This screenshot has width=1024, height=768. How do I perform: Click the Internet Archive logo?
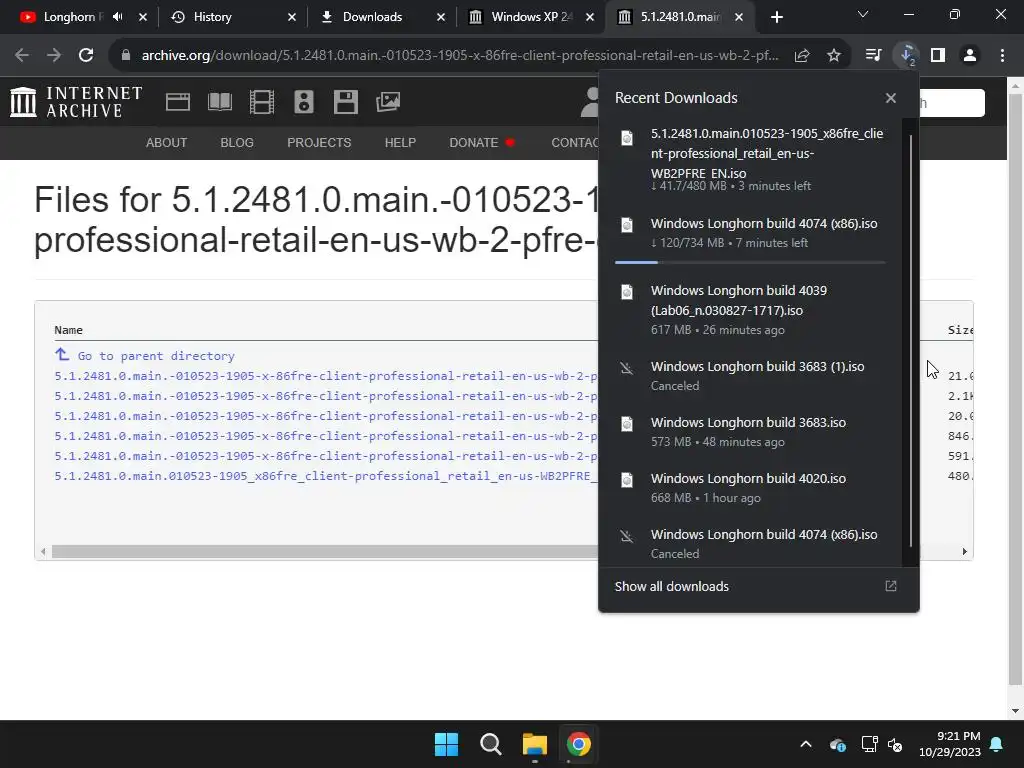coord(76,102)
